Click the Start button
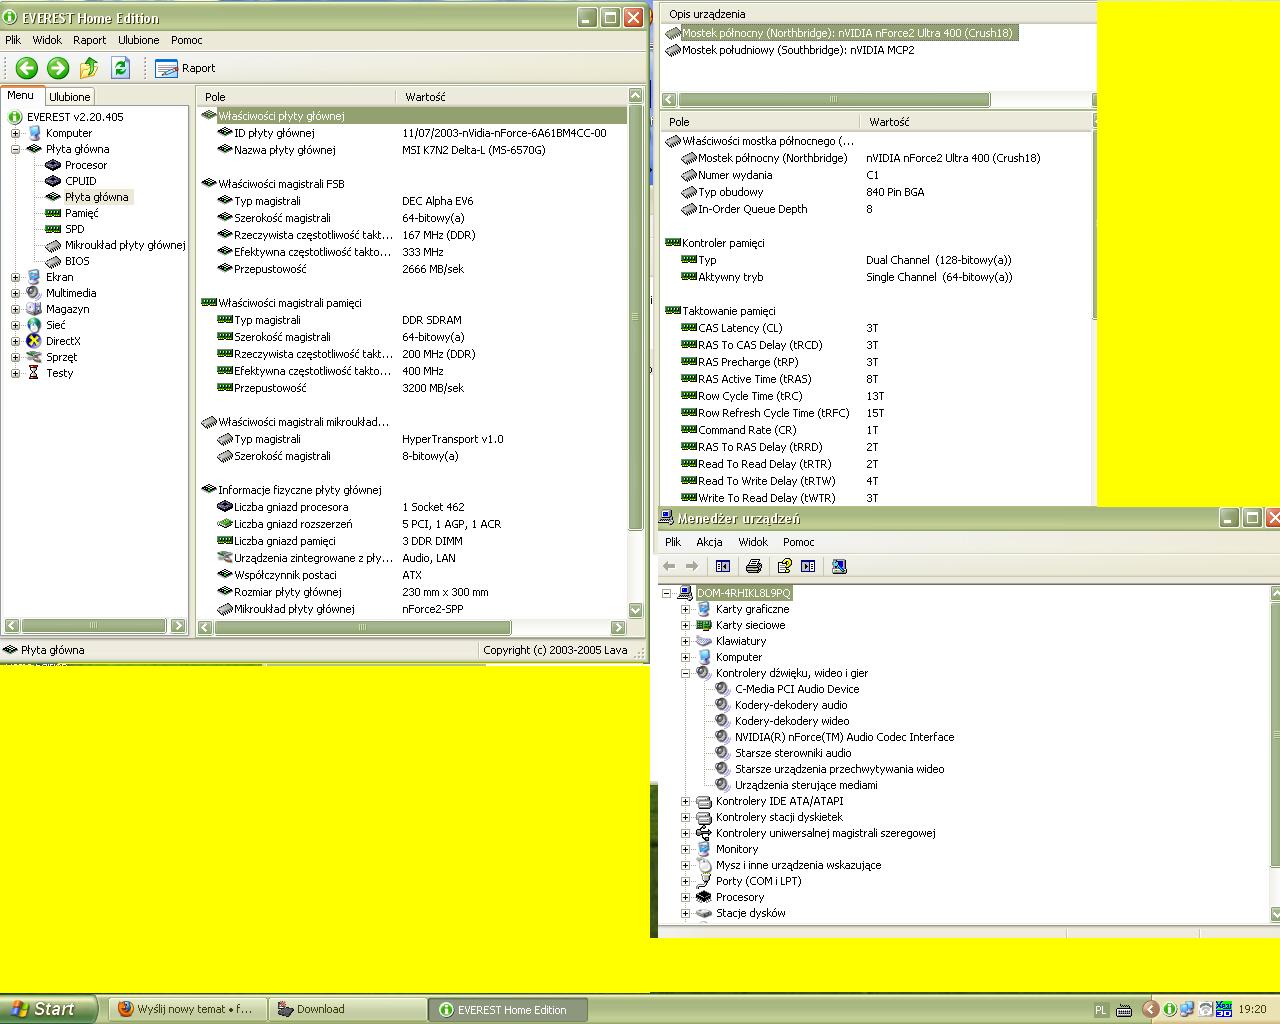 tap(48, 1009)
